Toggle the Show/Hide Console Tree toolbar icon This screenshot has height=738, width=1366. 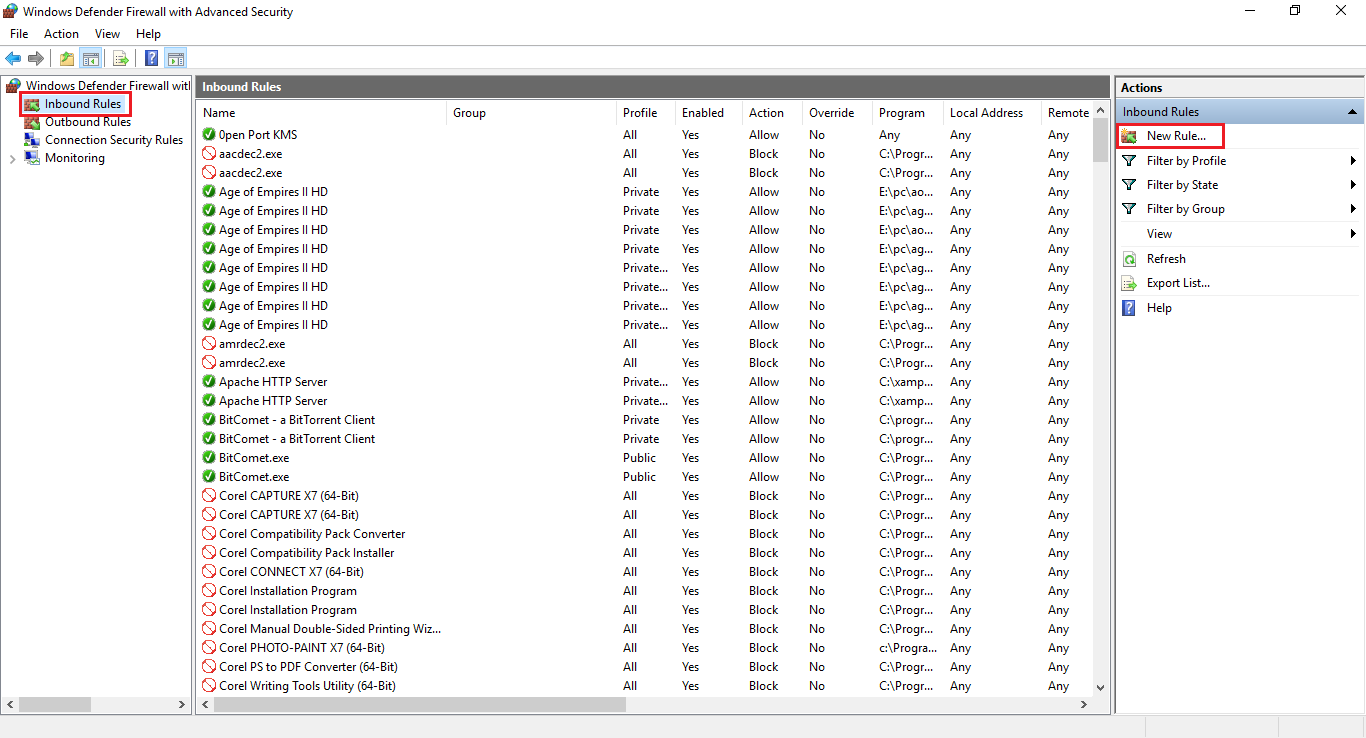coord(90,59)
